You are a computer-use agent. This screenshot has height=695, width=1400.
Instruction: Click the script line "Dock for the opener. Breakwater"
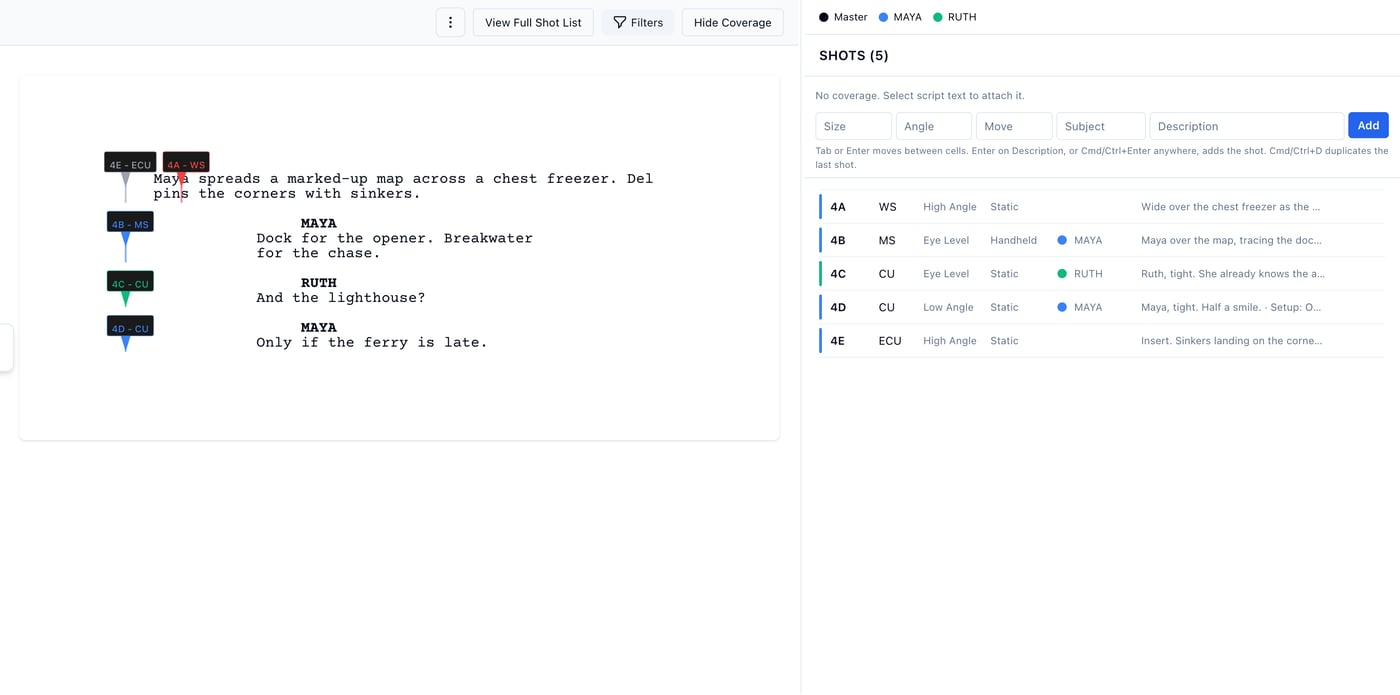click(x=394, y=238)
